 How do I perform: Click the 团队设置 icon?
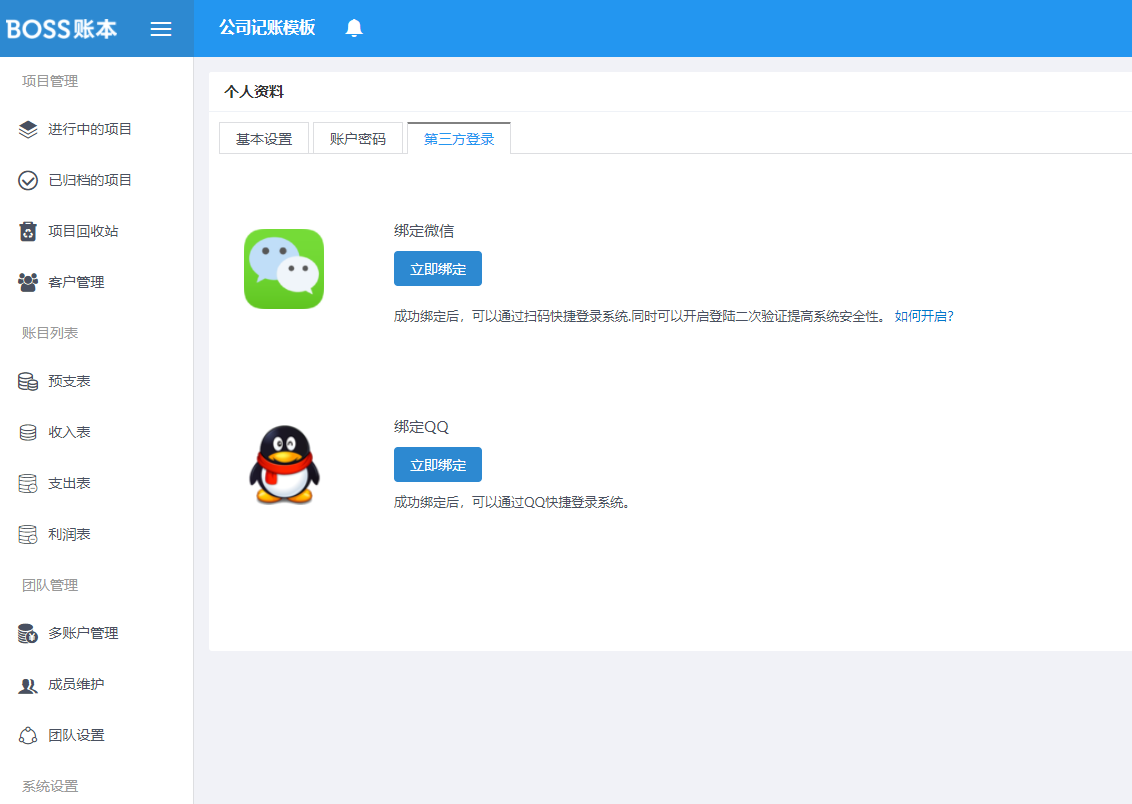click(28, 735)
